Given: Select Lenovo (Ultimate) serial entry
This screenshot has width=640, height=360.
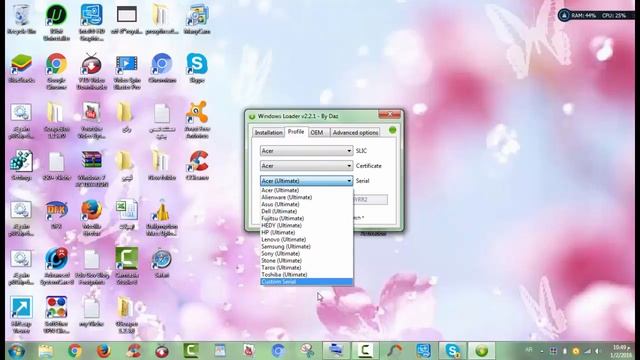Looking at the screenshot, I should coord(307,240).
